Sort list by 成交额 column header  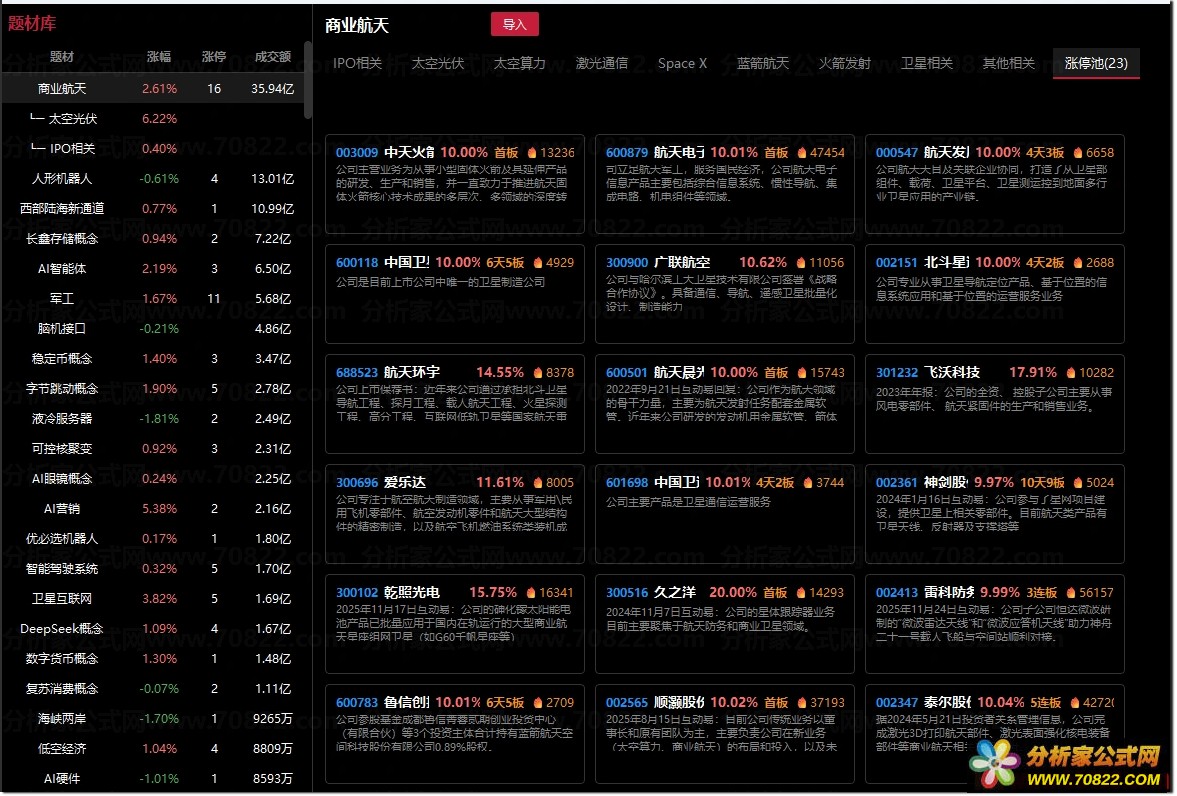[273, 57]
